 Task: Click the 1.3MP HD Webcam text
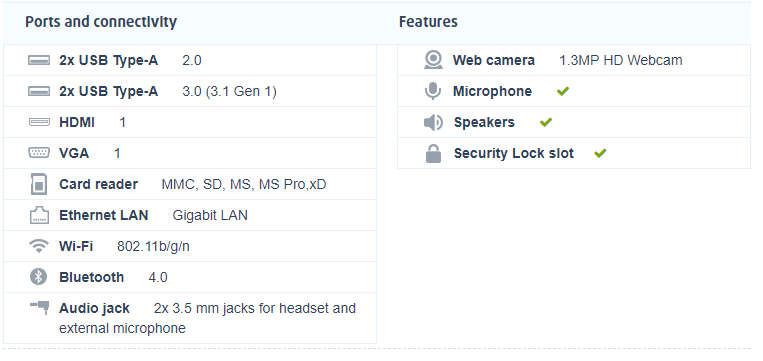(x=621, y=60)
